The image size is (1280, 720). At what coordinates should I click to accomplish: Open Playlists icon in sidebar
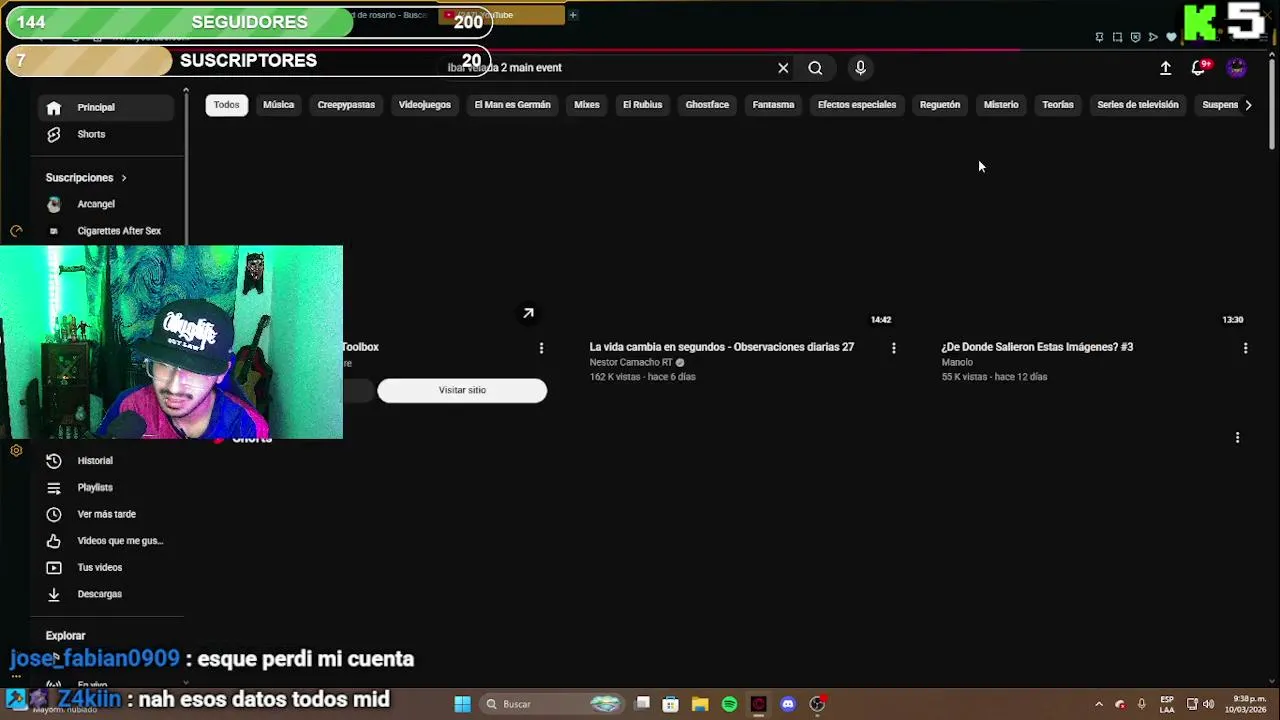click(x=54, y=488)
